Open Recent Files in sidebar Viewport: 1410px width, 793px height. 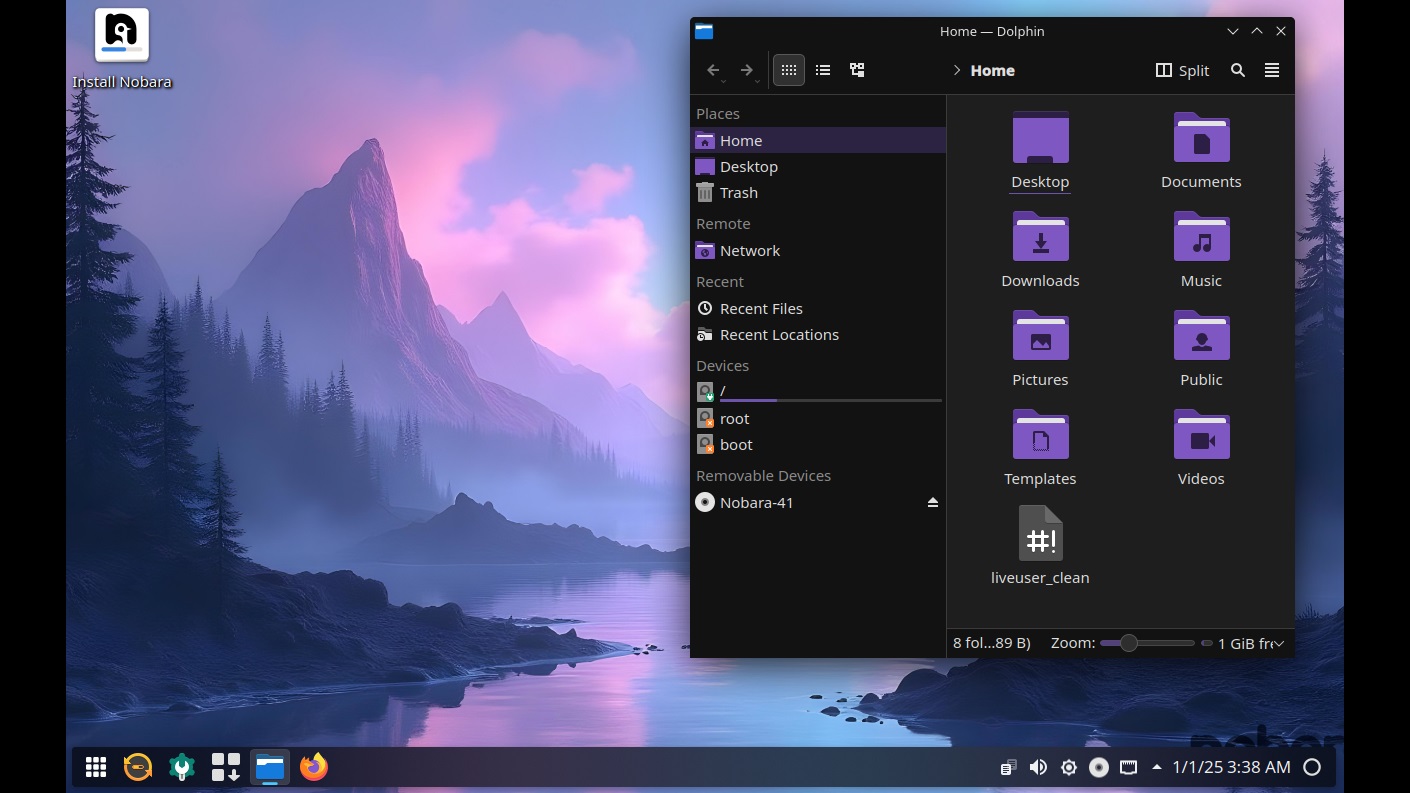(760, 309)
